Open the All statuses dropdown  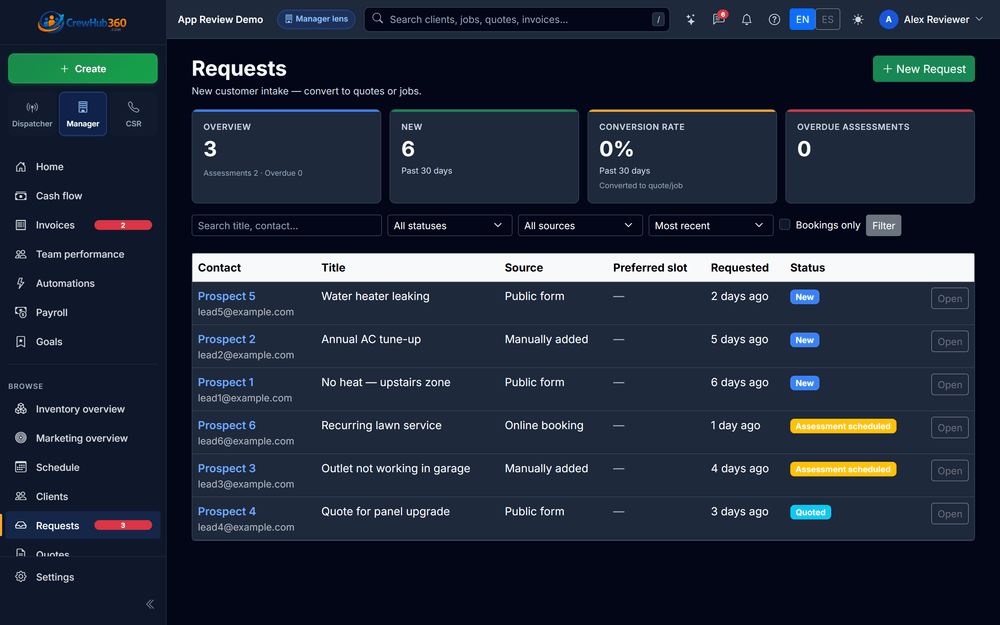point(450,226)
